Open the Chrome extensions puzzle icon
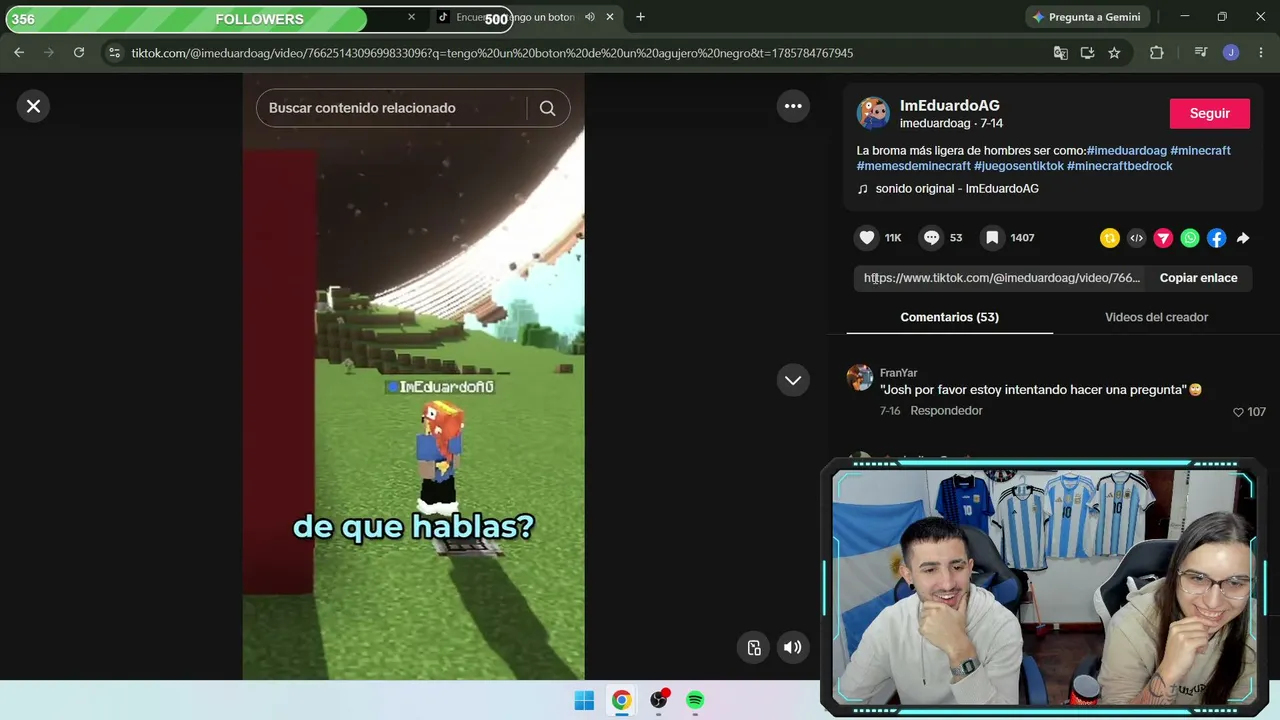This screenshot has width=1280, height=720. [x=1157, y=53]
